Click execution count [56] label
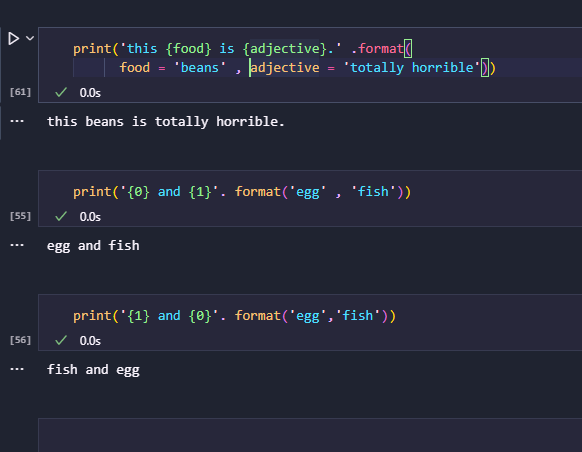582x452 pixels. click(20, 340)
